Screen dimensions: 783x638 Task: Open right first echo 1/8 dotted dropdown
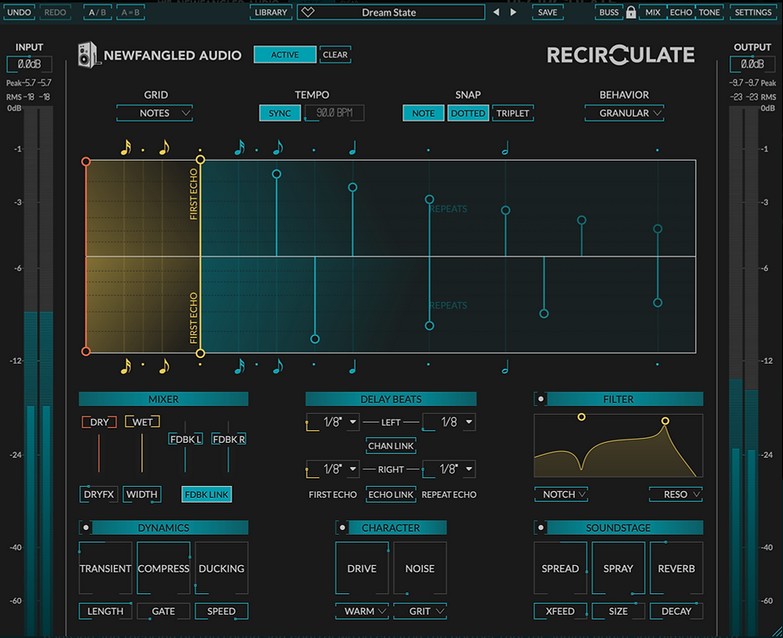click(333, 469)
